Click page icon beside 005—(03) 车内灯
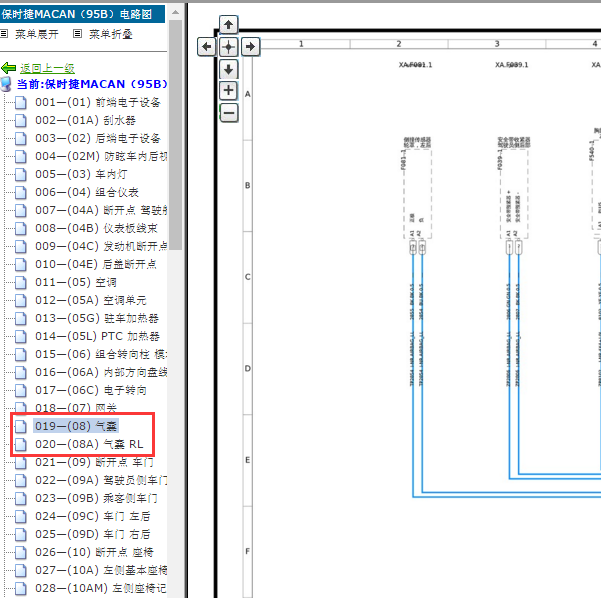This screenshot has width=601, height=598. (21, 175)
